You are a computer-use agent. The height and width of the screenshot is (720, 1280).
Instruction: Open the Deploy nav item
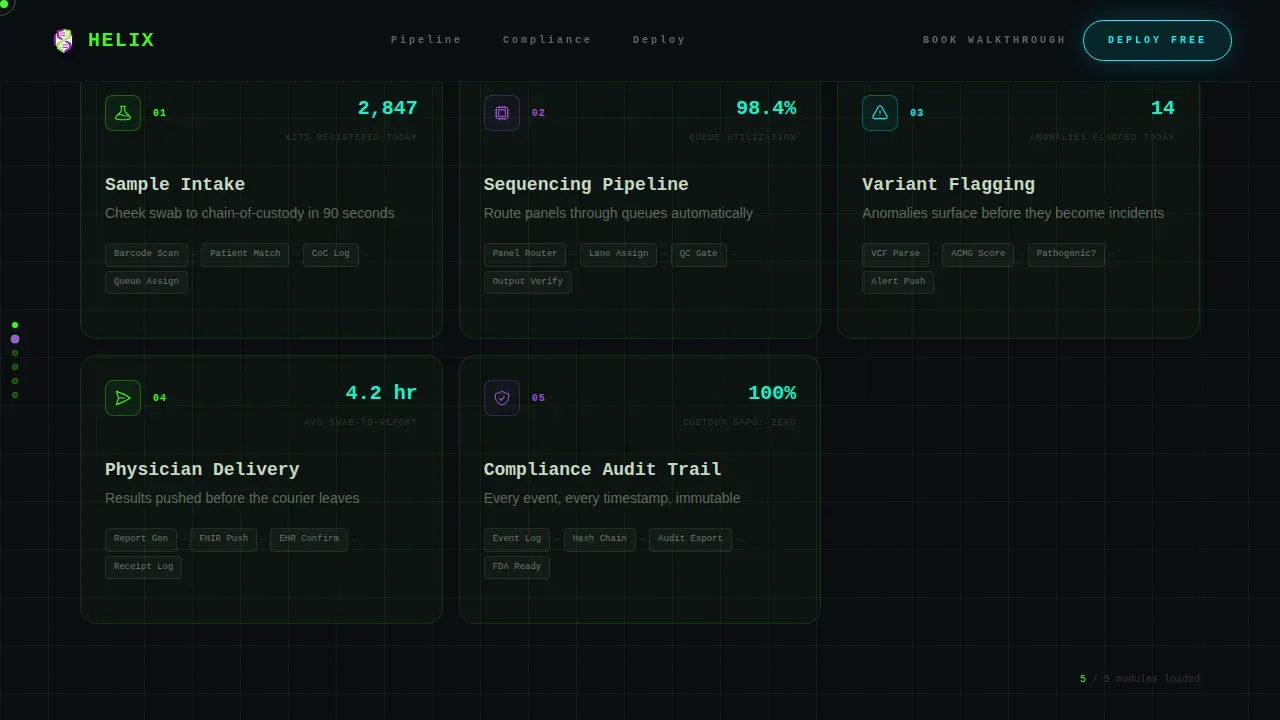click(x=659, y=40)
